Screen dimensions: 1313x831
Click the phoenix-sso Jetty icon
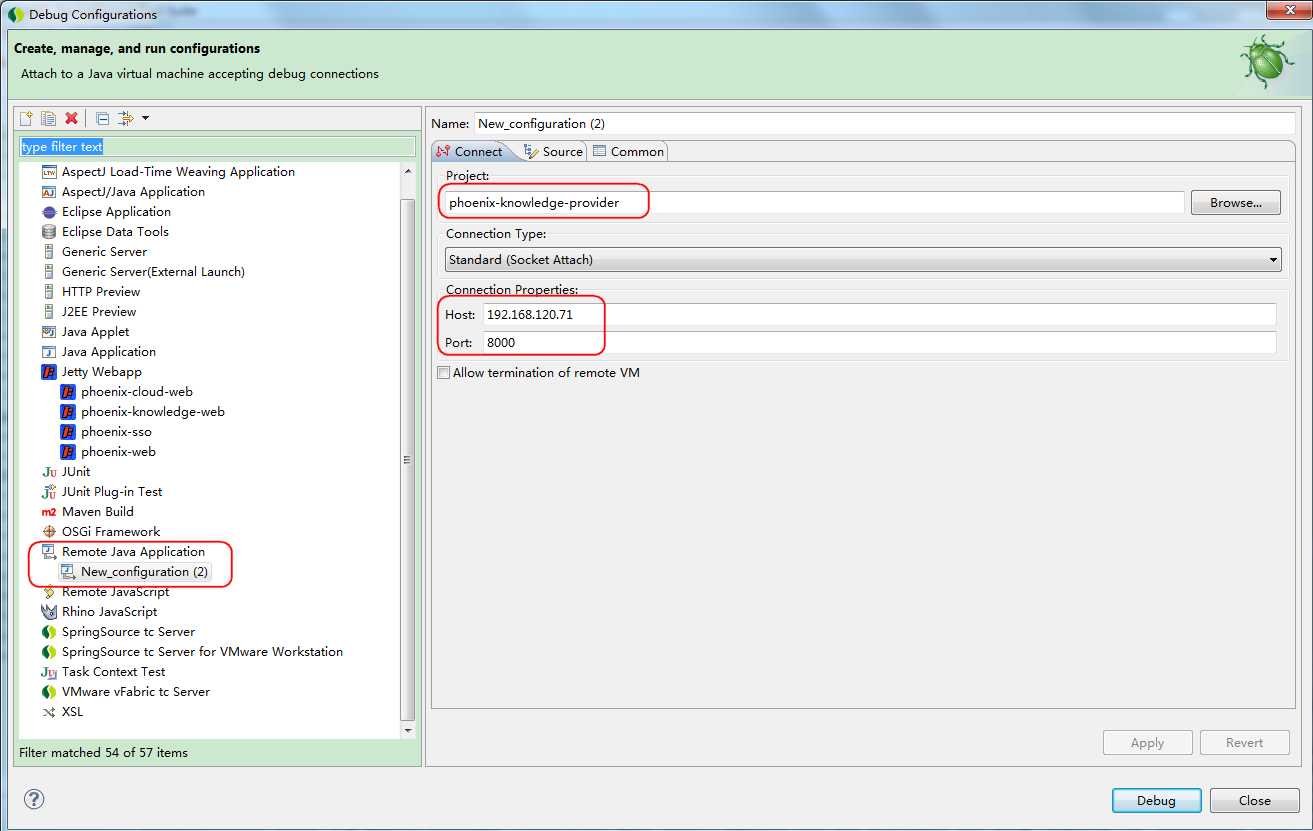(68, 432)
